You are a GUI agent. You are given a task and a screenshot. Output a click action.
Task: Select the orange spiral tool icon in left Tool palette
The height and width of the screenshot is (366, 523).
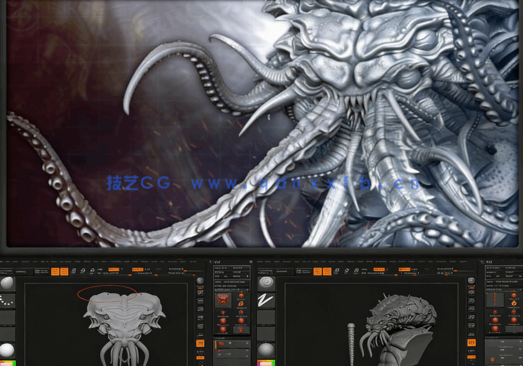[240, 304]
